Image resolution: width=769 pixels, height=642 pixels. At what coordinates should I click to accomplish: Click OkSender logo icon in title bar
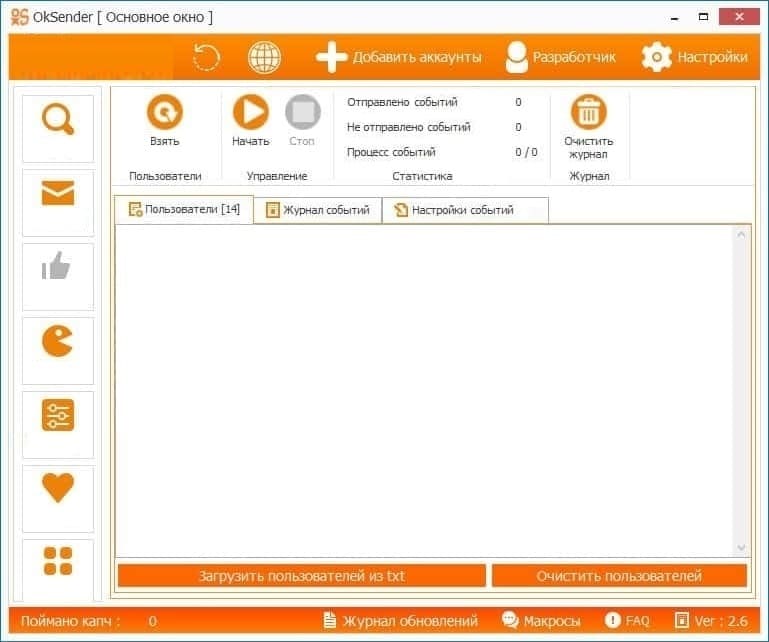(x=20, y=17)
